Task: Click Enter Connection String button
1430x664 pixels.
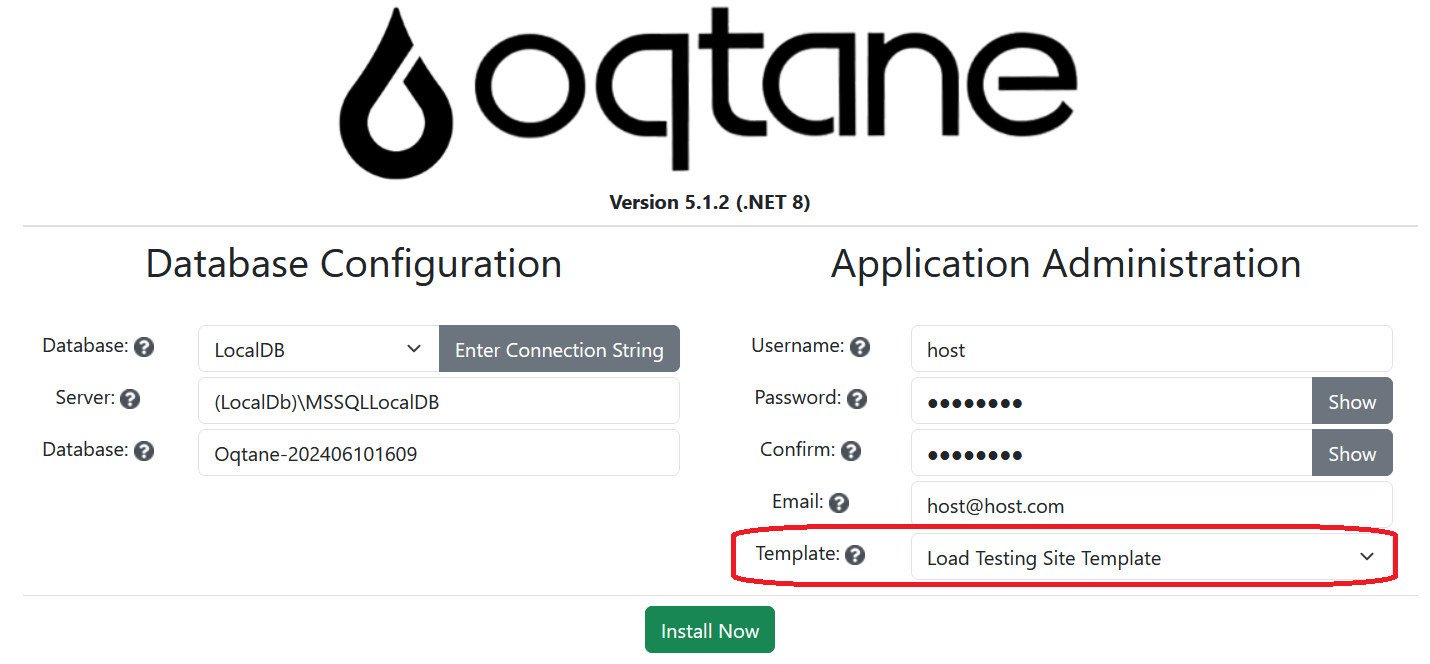Action: click(559, 349)
